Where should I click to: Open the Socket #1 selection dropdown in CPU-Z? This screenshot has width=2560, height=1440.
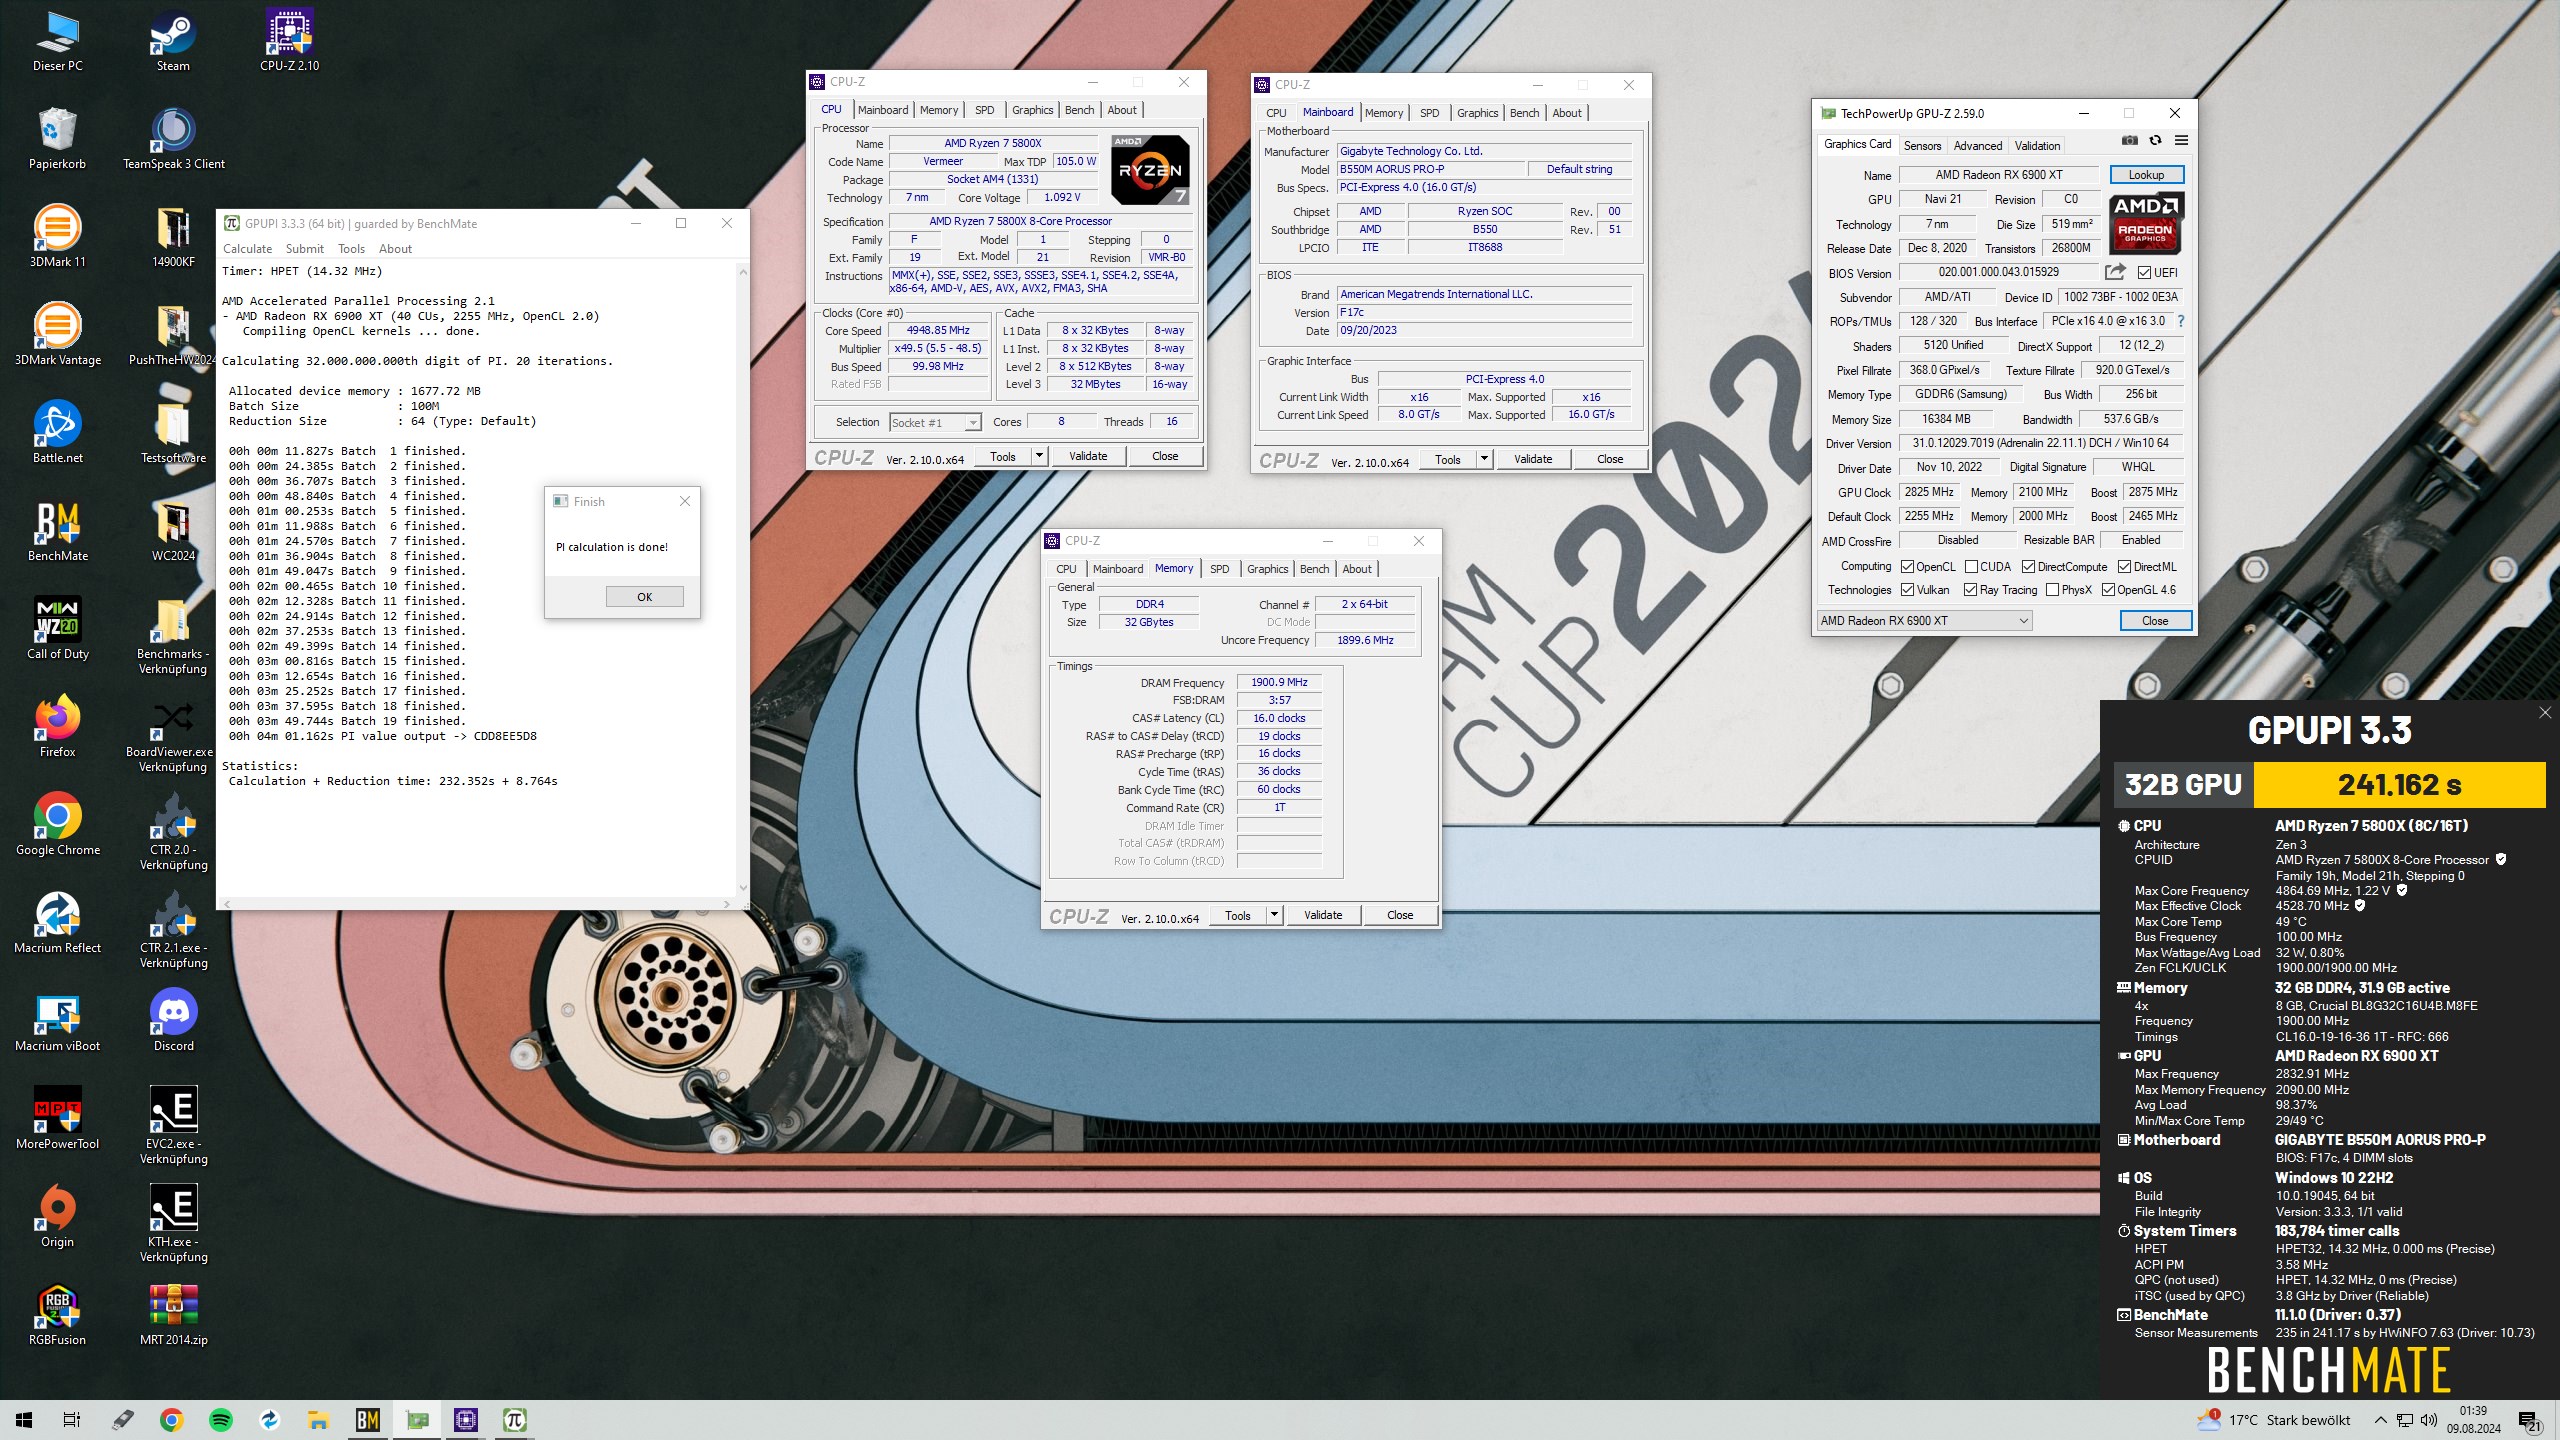935,422
